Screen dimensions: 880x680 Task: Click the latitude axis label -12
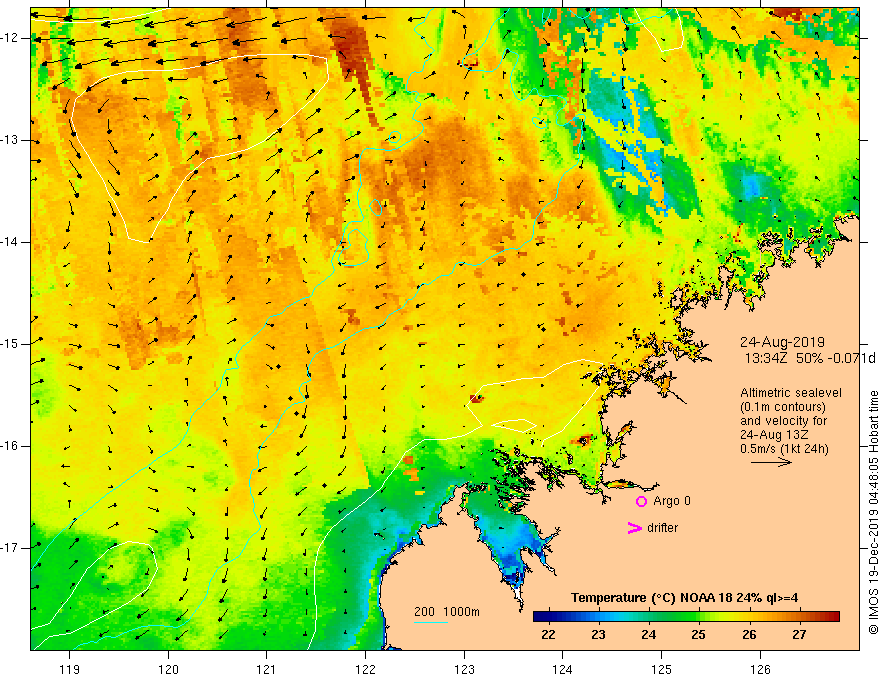pyautogui.click(x=11, y=38)
